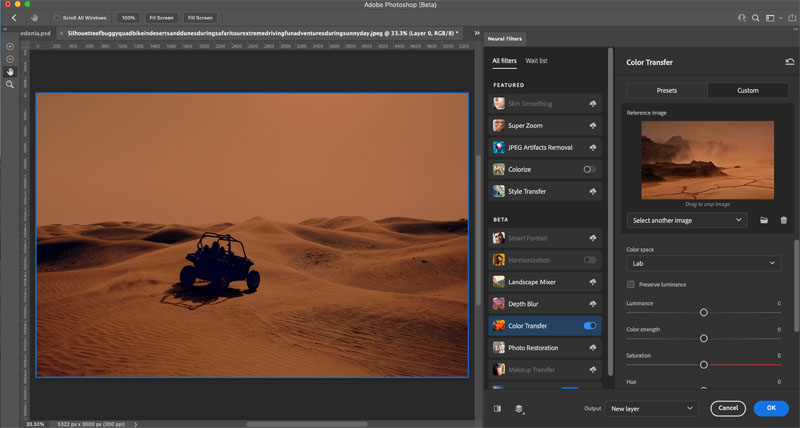This screenshot has height=428, width=800.
Task: Open the Color space Lab dropdown
Action: tap(703, 263)
